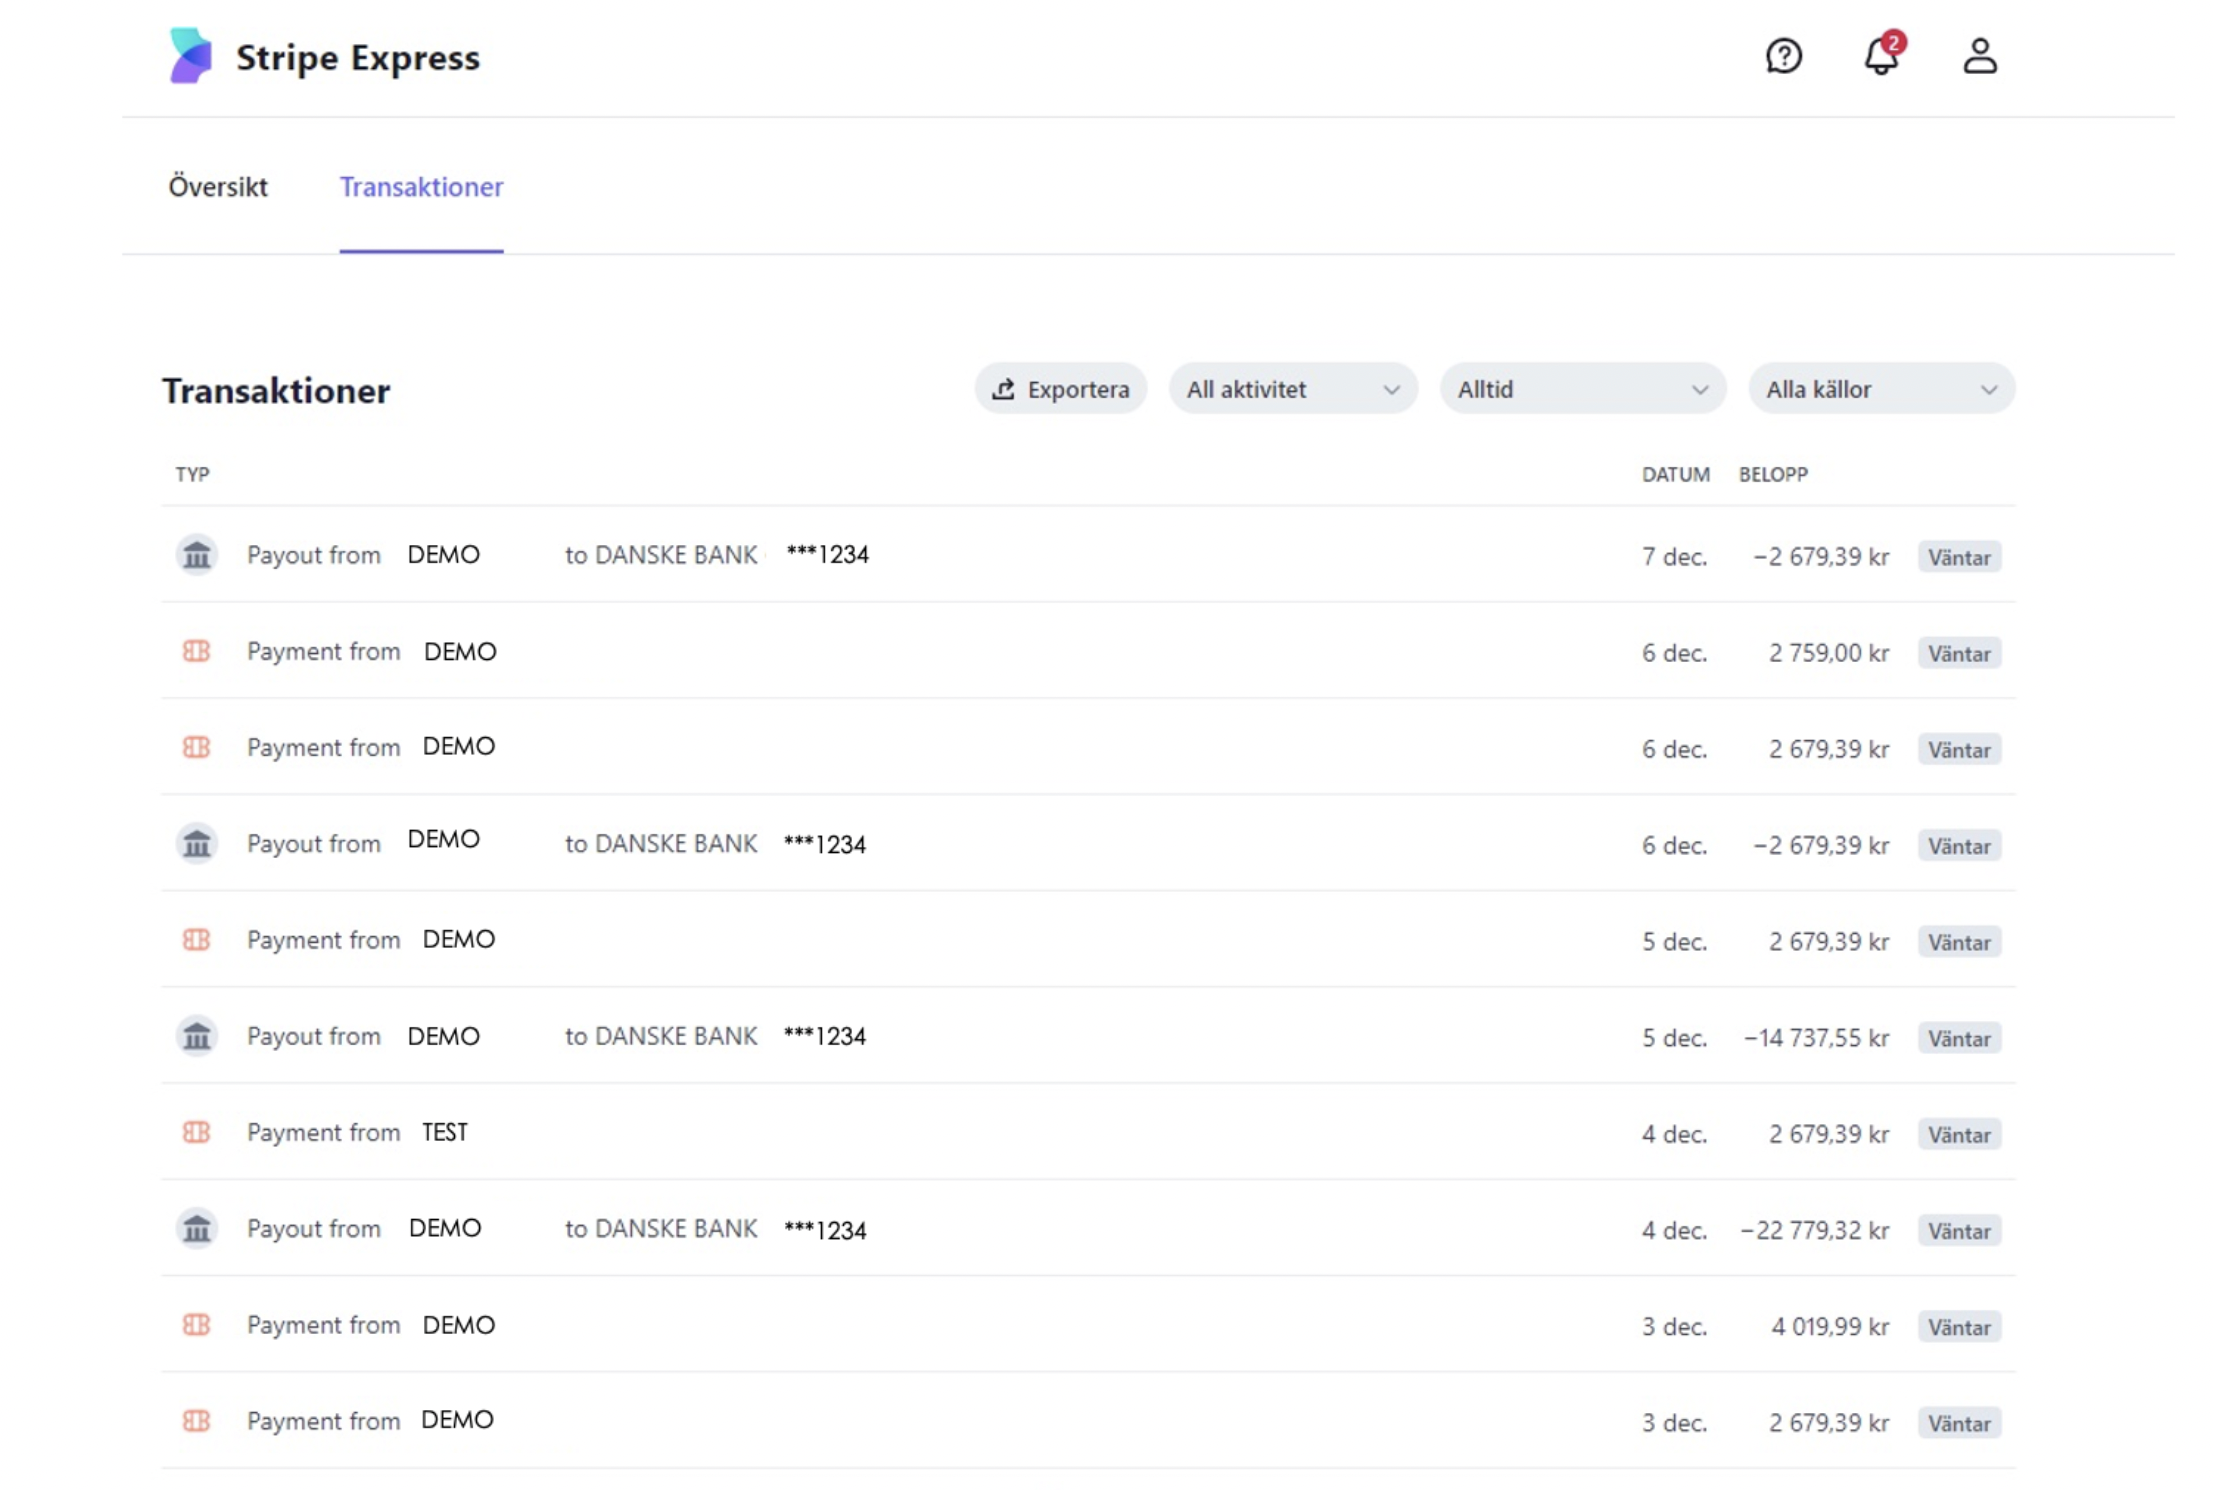Viewport: 2214px width, 1490px height.
Task: Open the Alltid date range dropdown
Action: point(1583,389)
